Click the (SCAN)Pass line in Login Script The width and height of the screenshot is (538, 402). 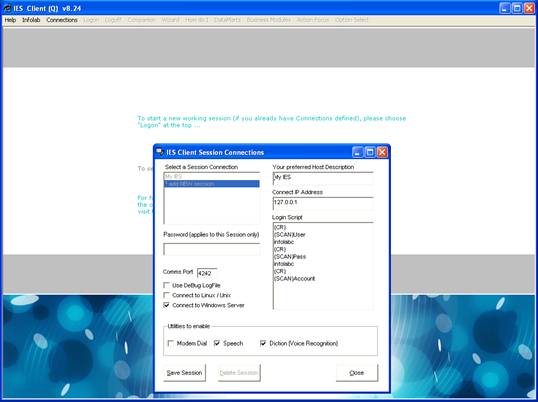(x=290, y=257)
